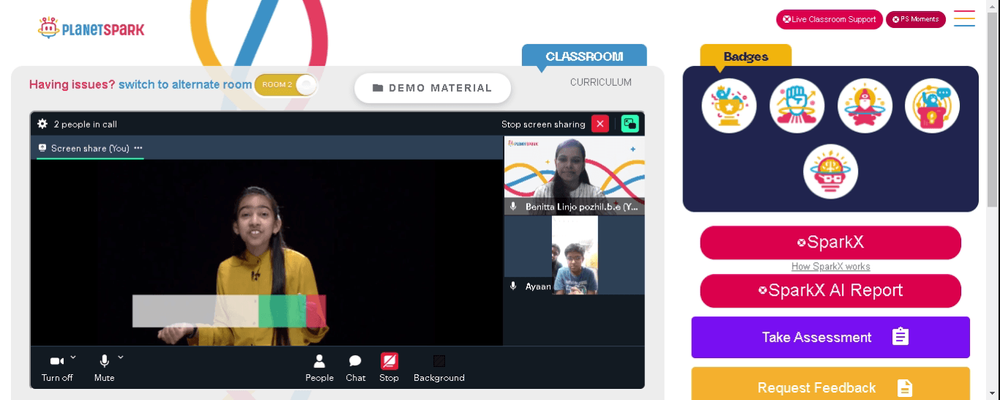Select Benitta Linjo video tile
This screenshot has height=400, width=1000.
click(574, 175)
